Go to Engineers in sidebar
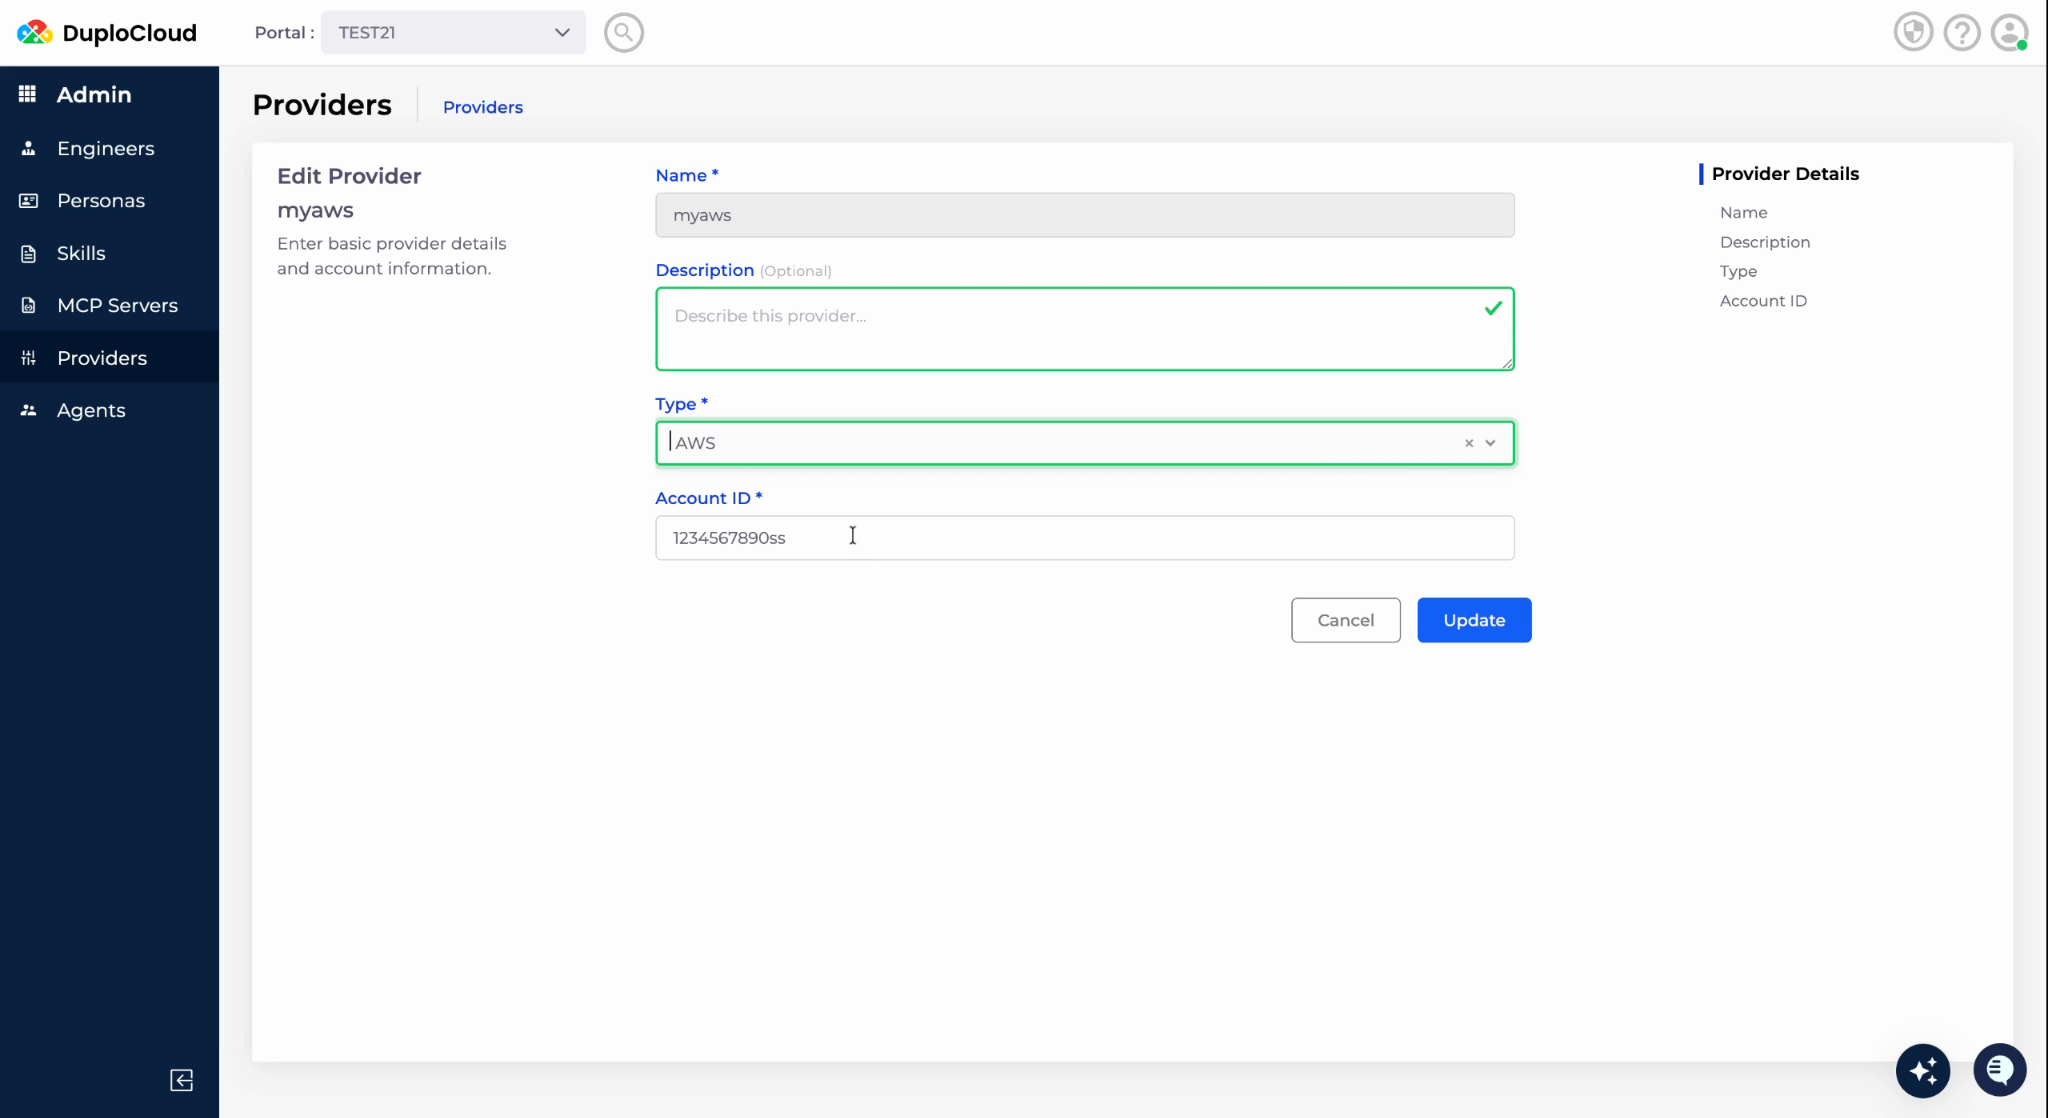The height and width of the screenshot is (1118, 2048). [x=106, y=148]
